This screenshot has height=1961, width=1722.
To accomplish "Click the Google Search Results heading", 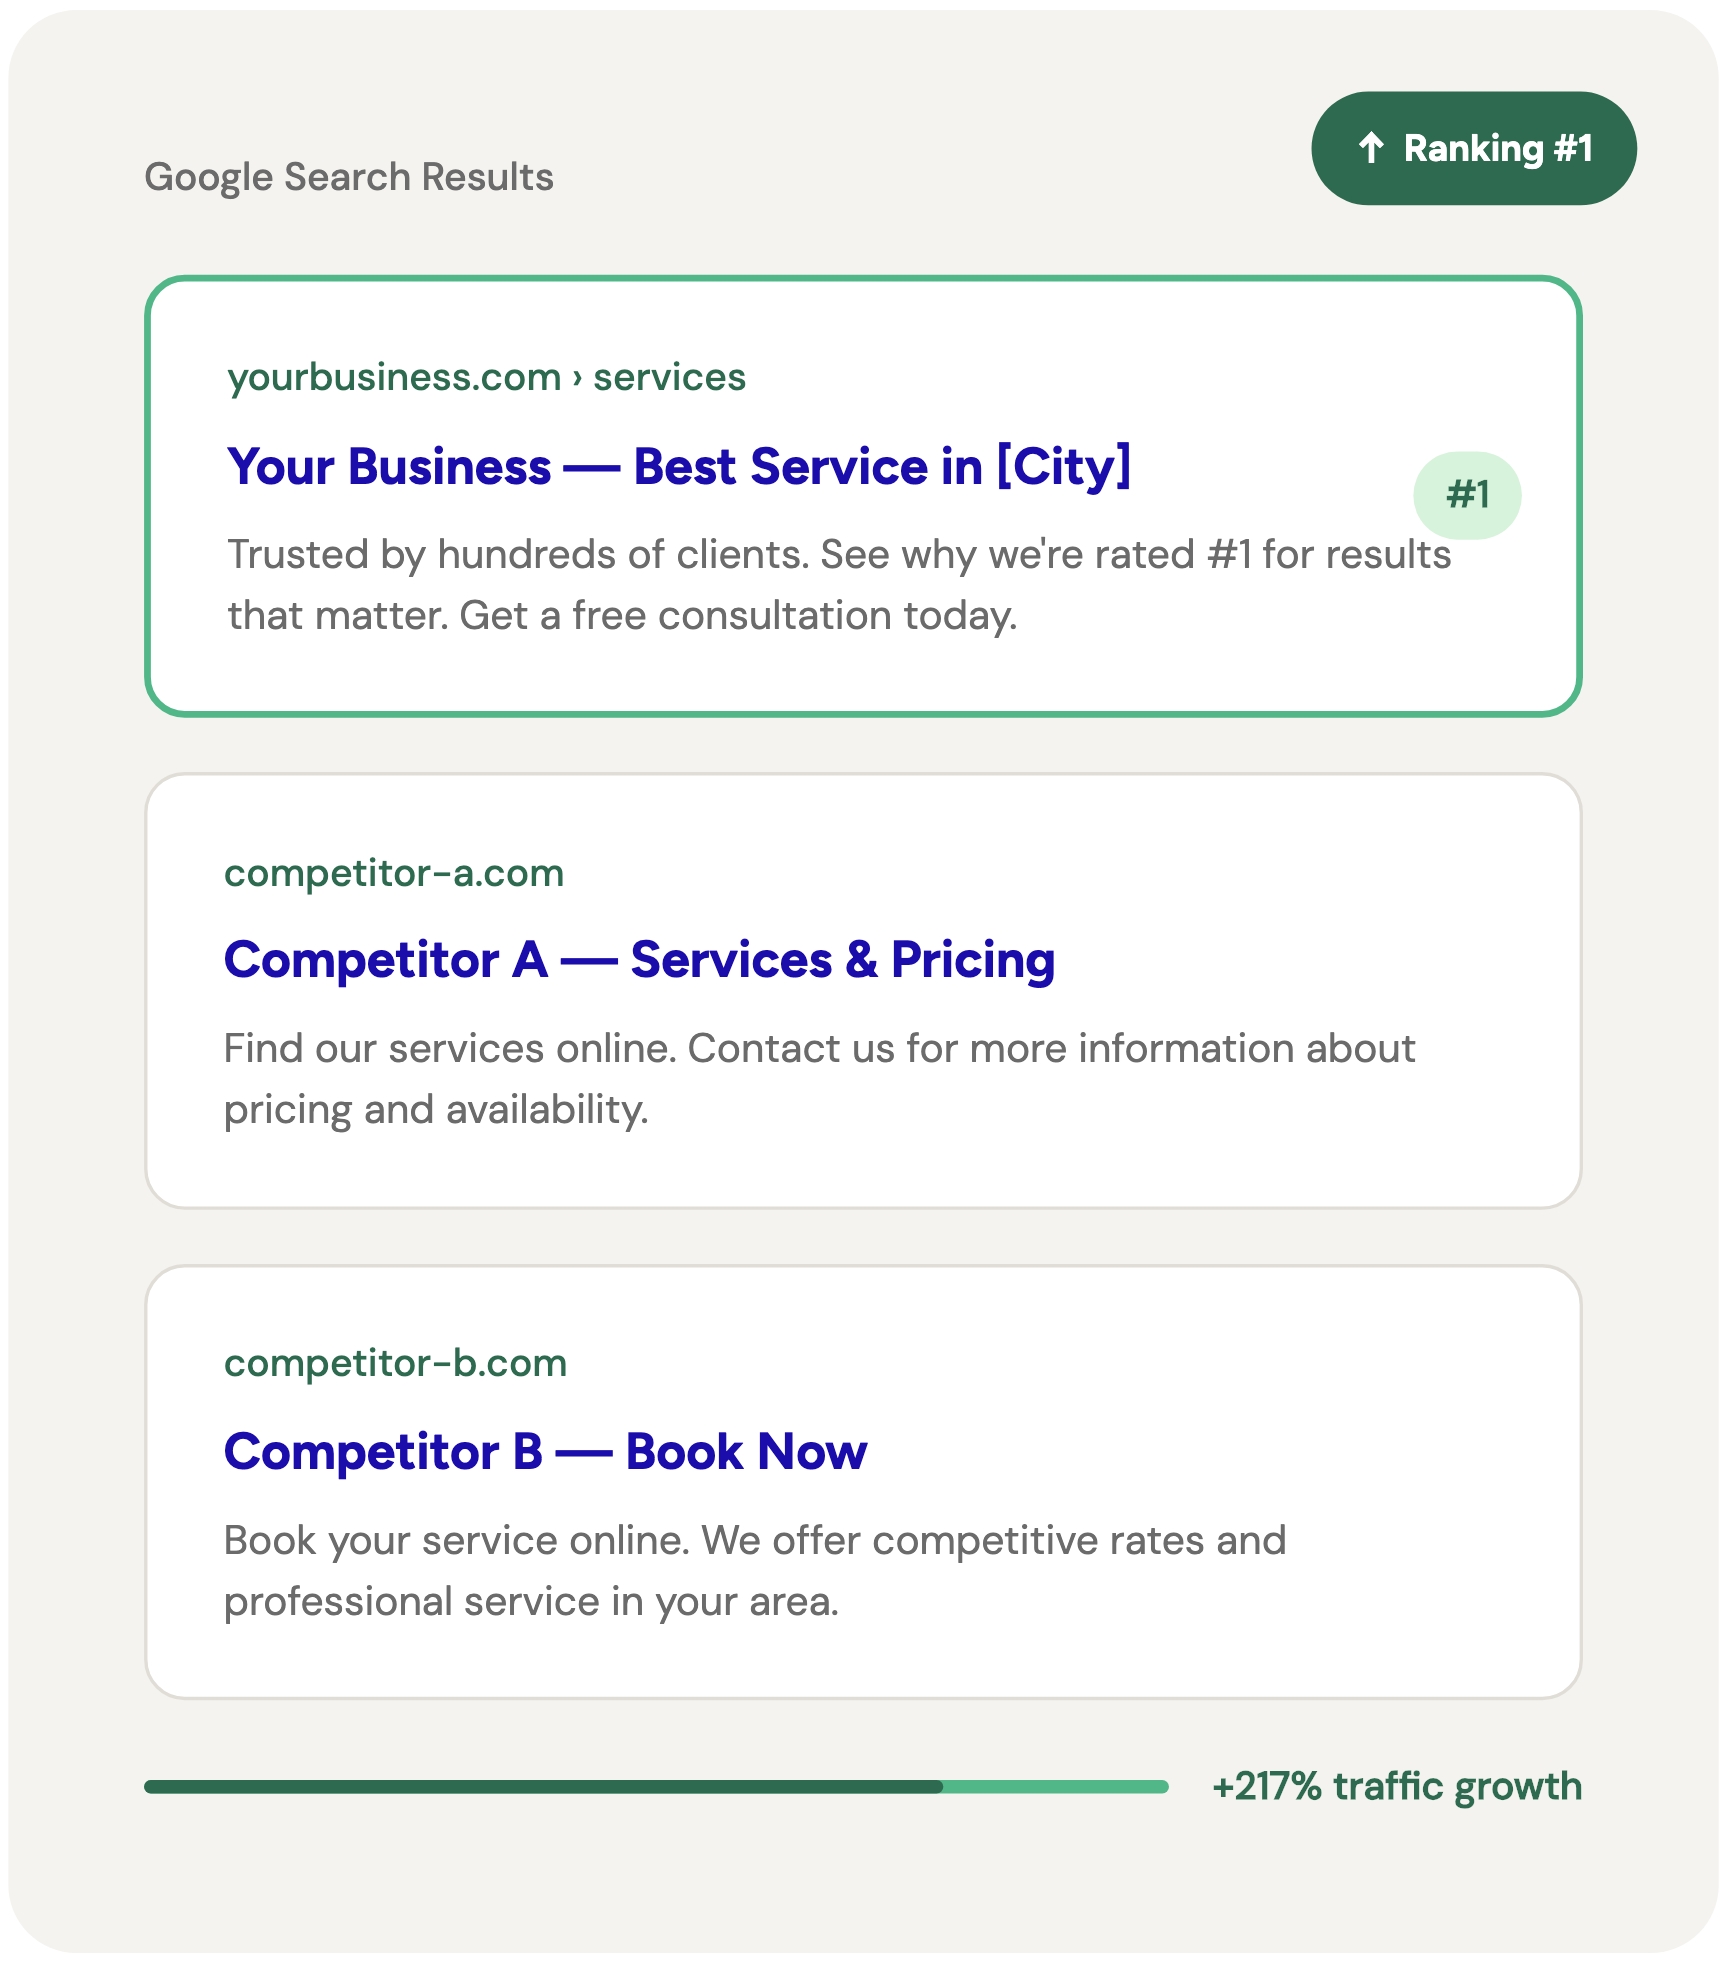I will point(349,177).
